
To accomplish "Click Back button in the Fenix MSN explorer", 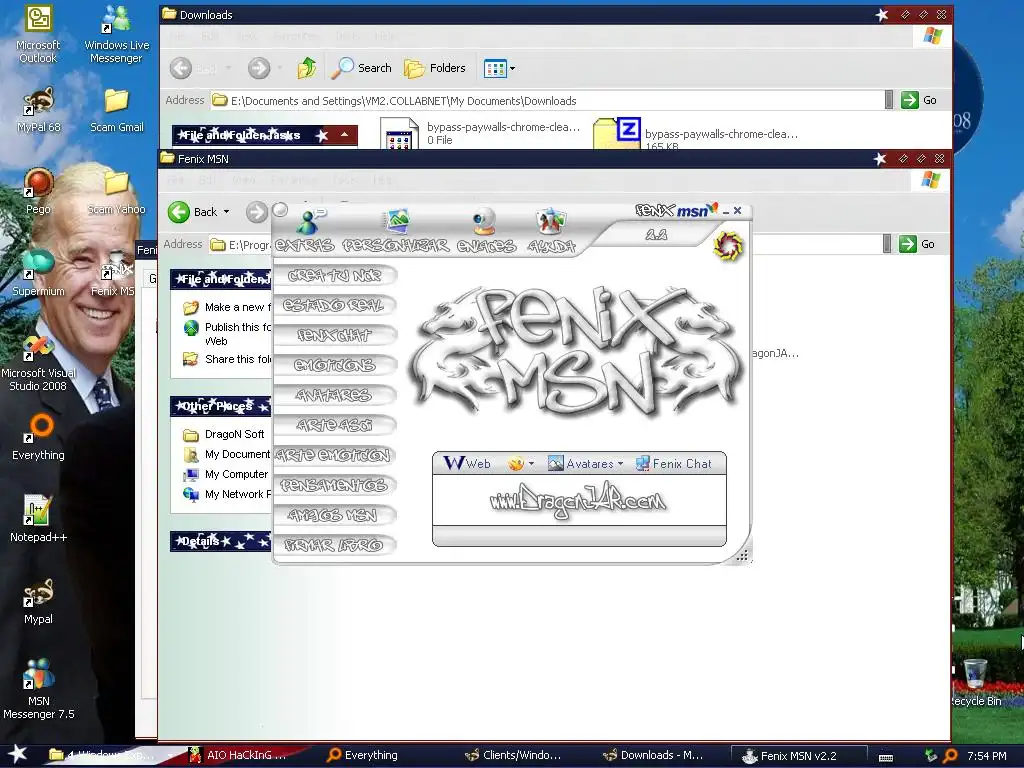I will click(191, 212).
